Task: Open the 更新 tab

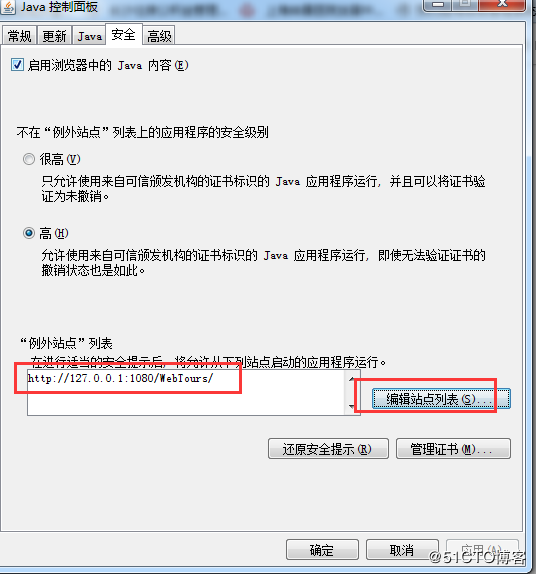Action: pos(54,36)
